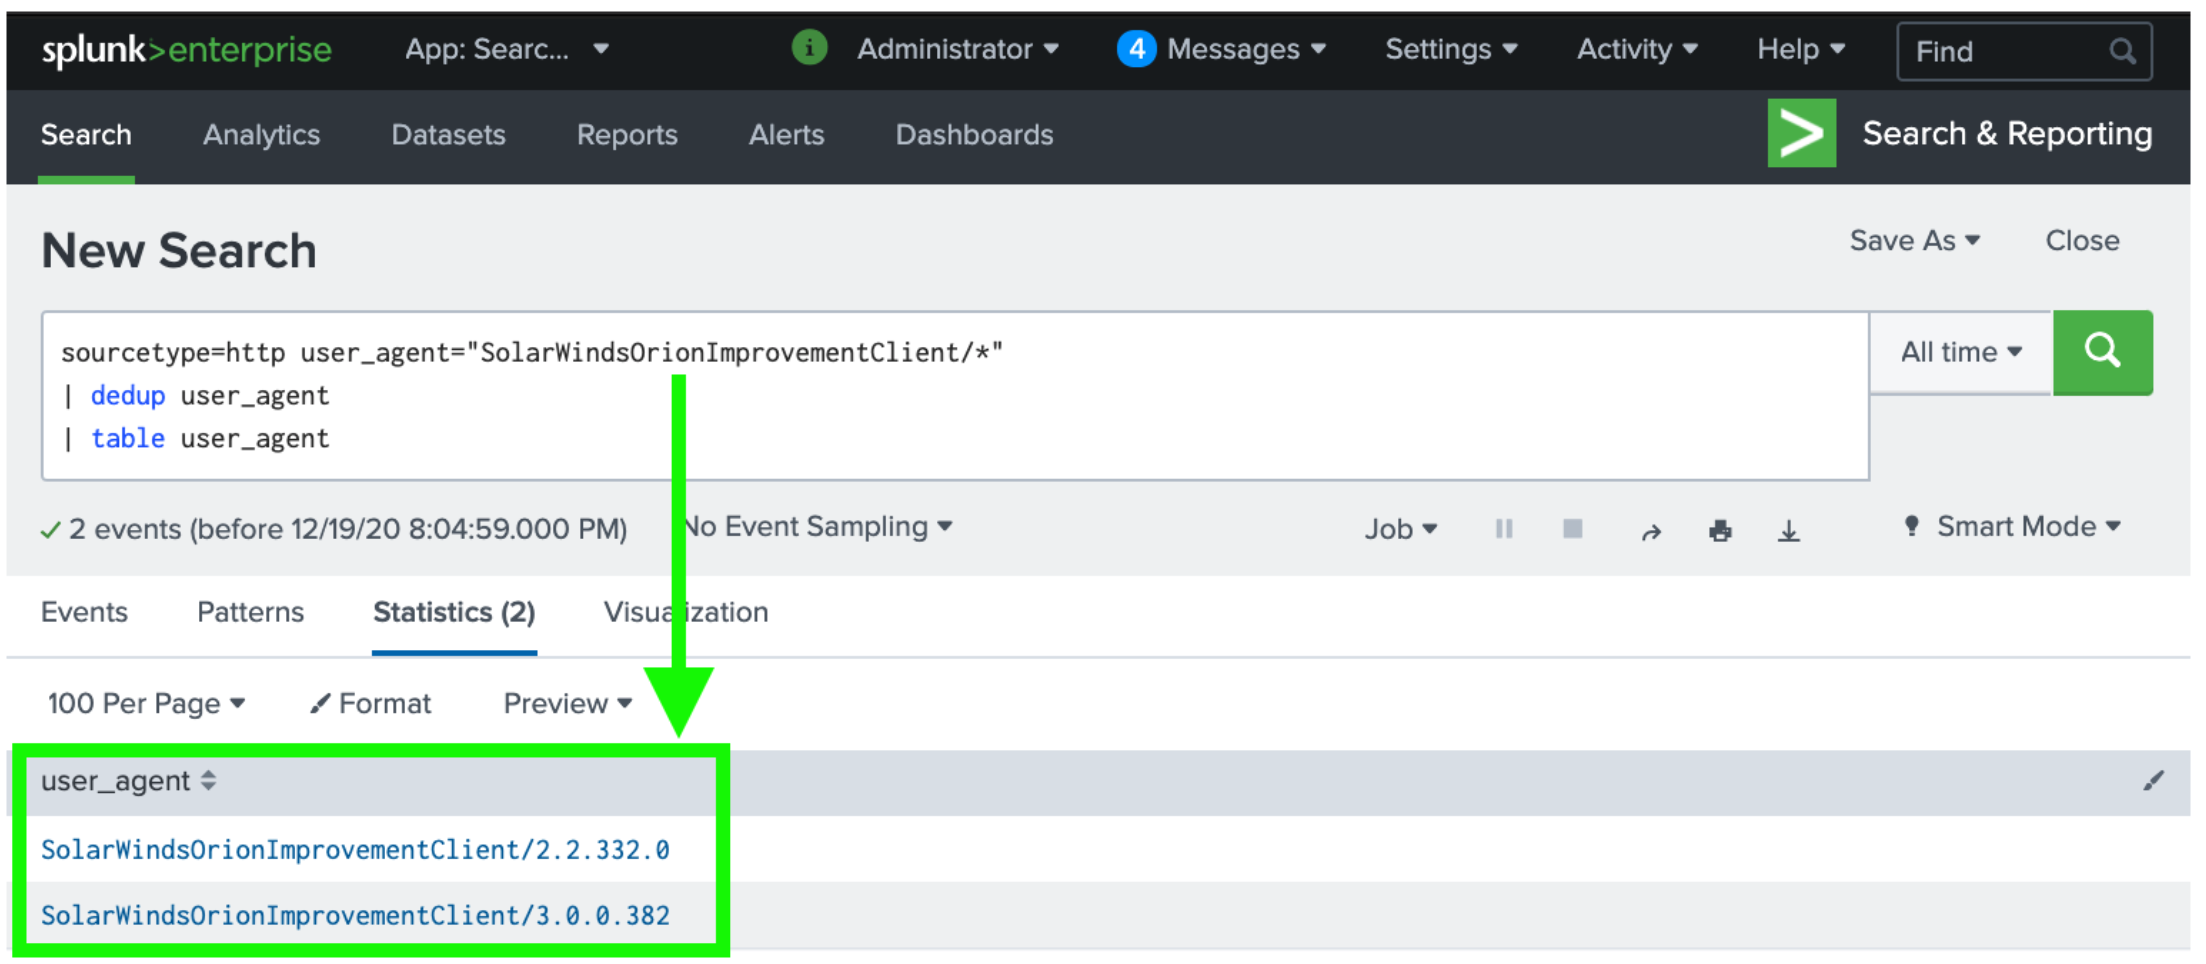The height and width of the screenshot is (964, 2206).
Task: Open the Dashboards menu item
Action: 973,135
